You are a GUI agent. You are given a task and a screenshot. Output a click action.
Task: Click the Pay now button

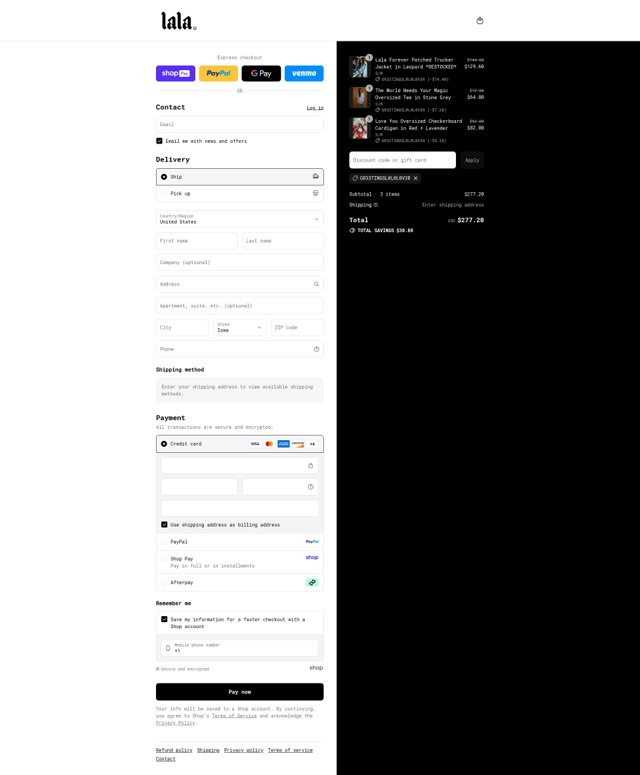(x=240, y=692)
